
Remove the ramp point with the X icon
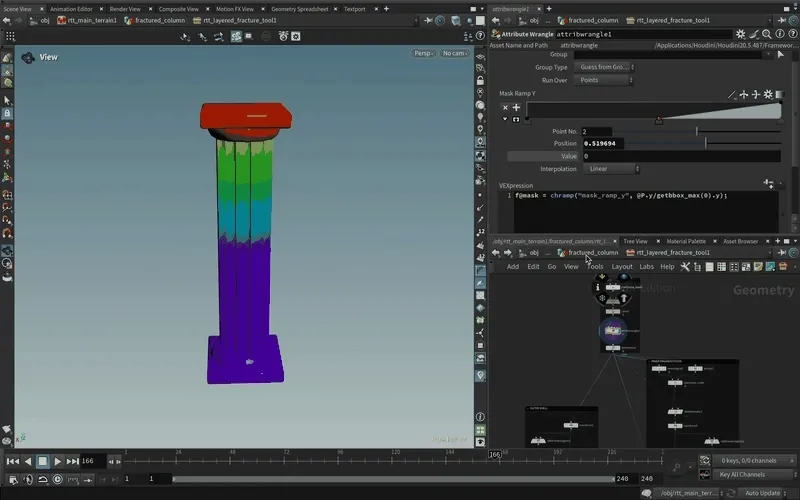[504, 107]
